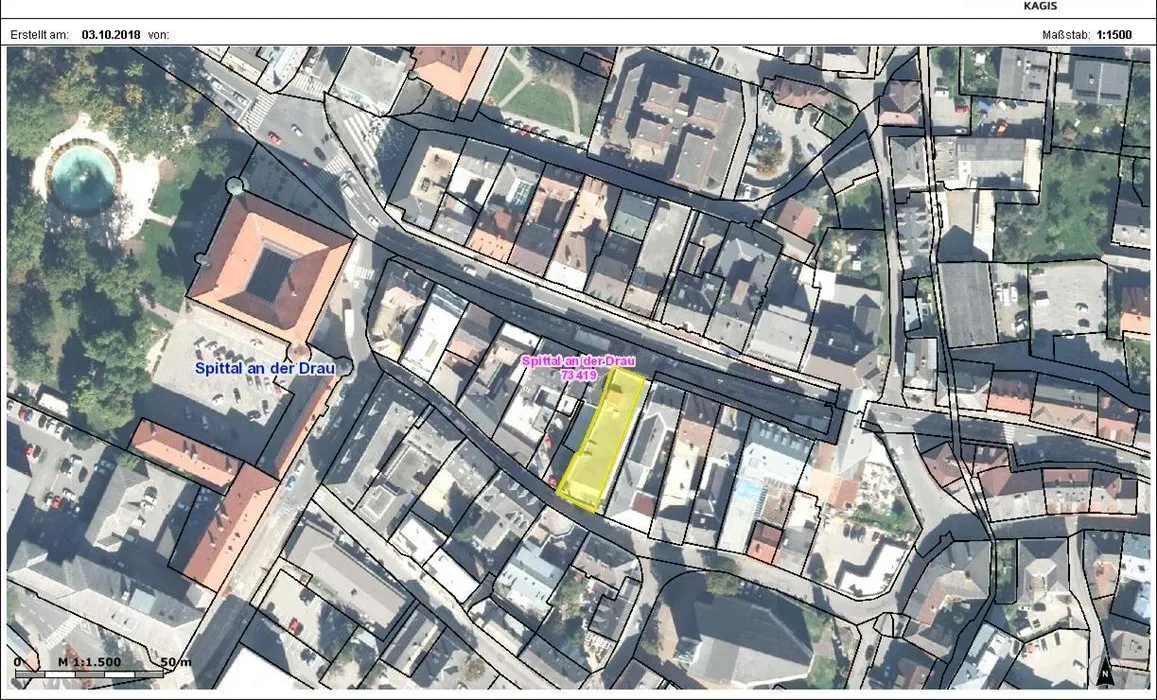The height and width of the screenshot is (700, 1157).
Task: Click the blue Spittal an der Drau label
Action: [x=264, y=368]
